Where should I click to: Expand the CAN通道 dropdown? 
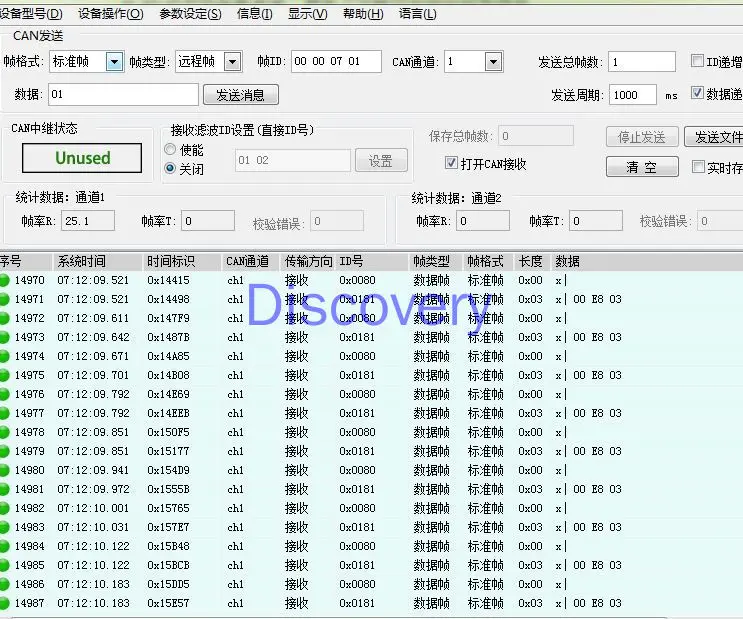[493, 62]
